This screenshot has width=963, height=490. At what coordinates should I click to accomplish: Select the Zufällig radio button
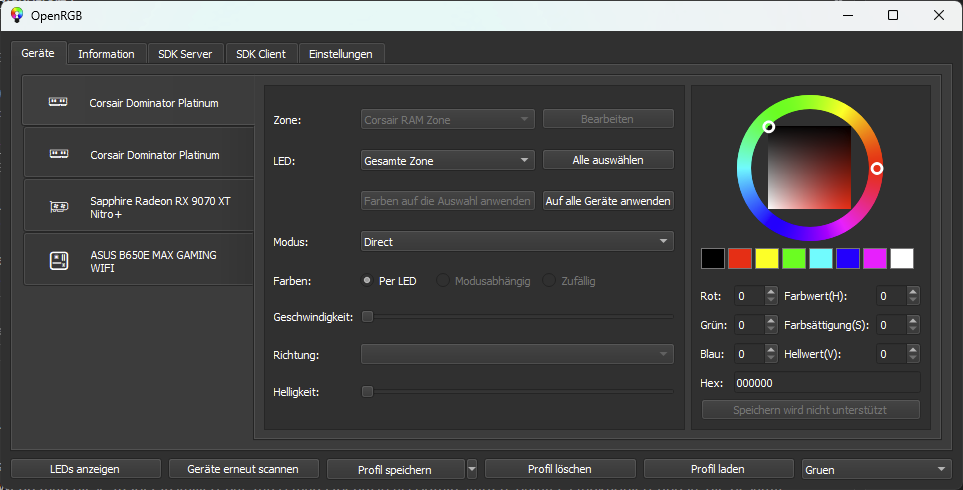(549, 281)
